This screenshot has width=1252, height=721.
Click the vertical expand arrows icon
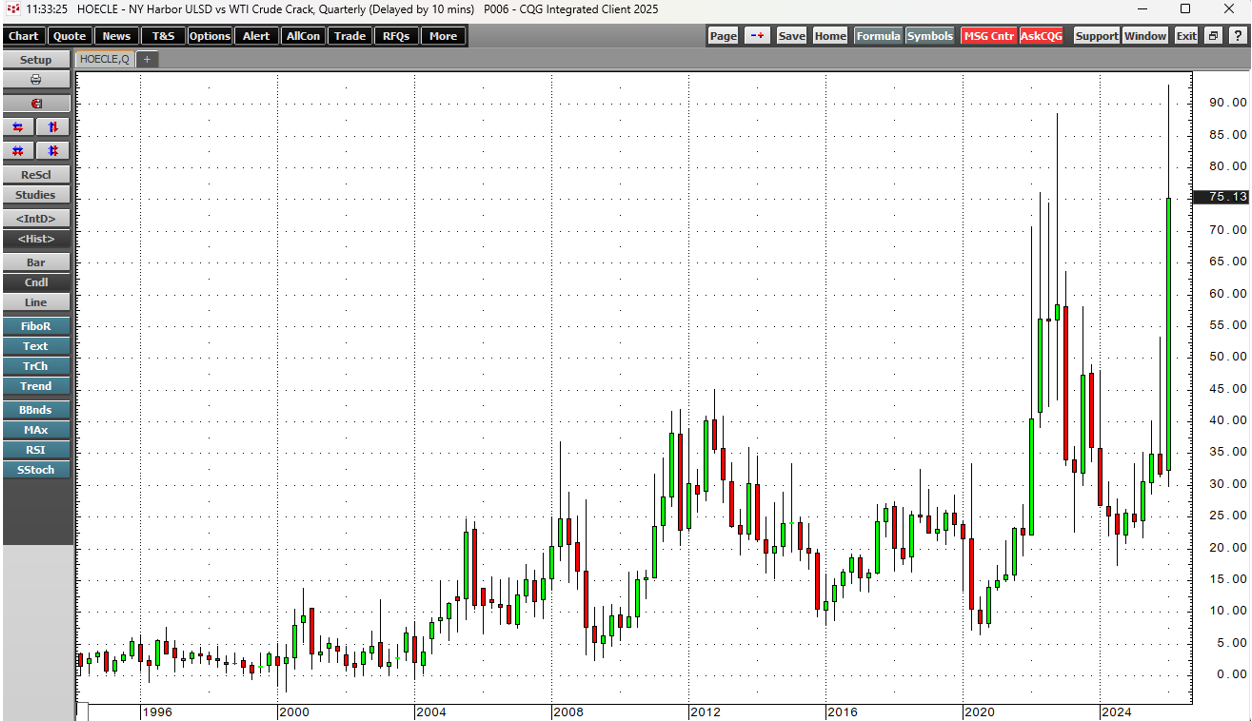(53, 127)
